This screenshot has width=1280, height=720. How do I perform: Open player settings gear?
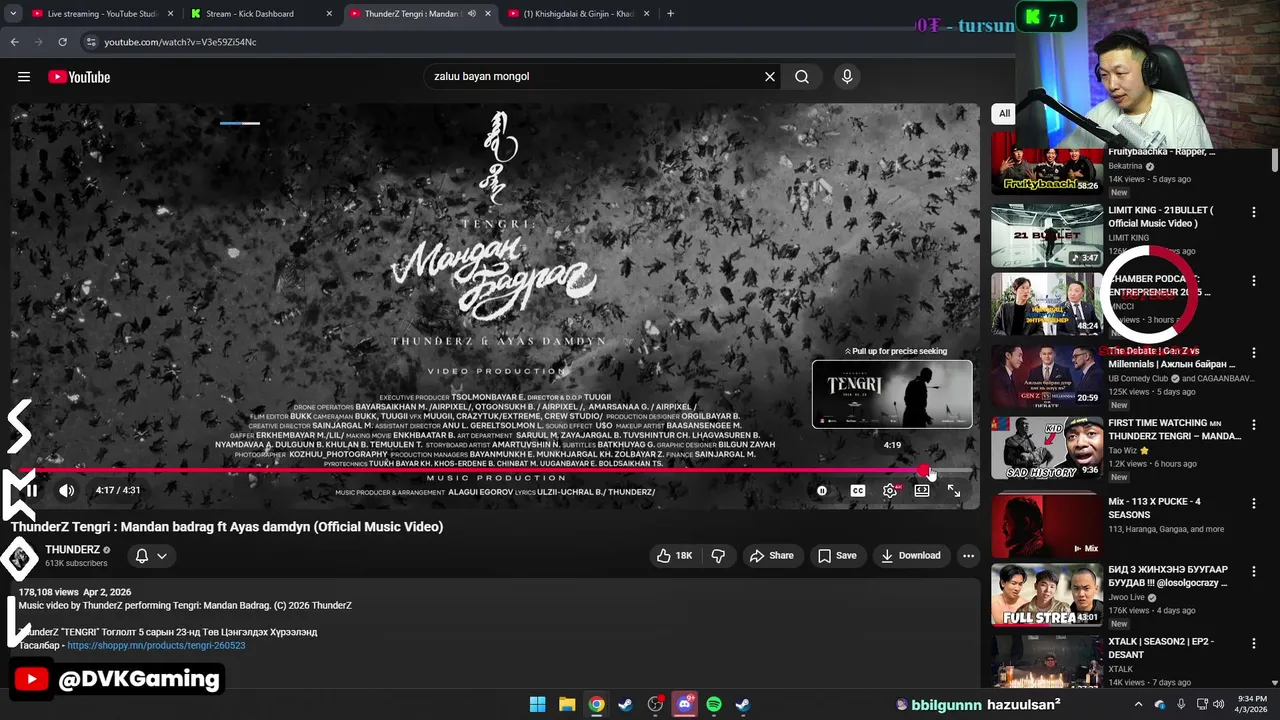[890, 491]
